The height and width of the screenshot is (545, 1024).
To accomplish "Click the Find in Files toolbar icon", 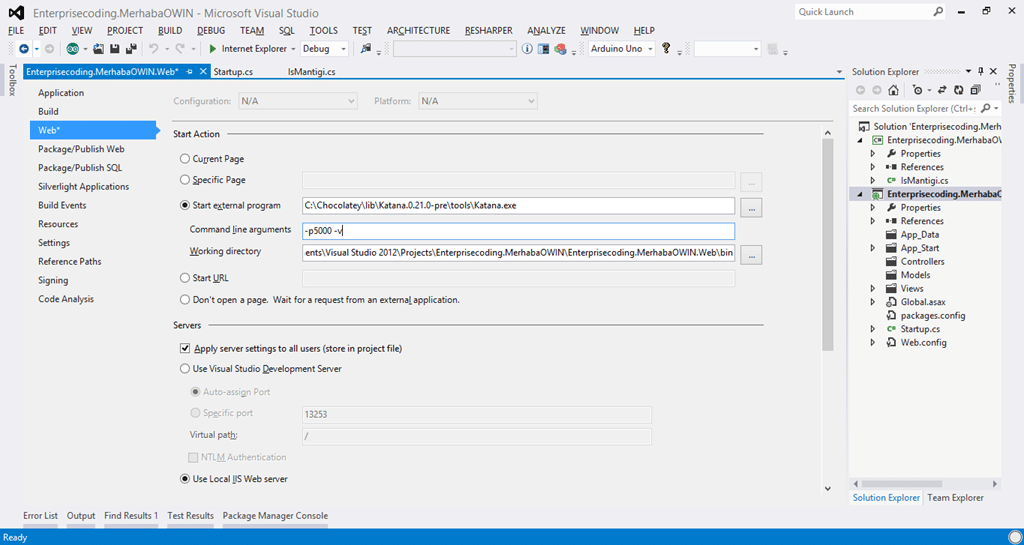I will [366, 49].
